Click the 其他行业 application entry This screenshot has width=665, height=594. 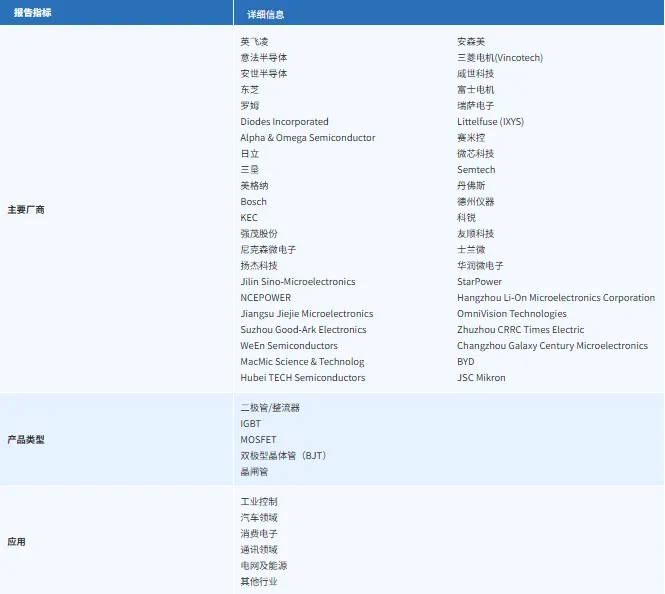(x=259, y=582)
